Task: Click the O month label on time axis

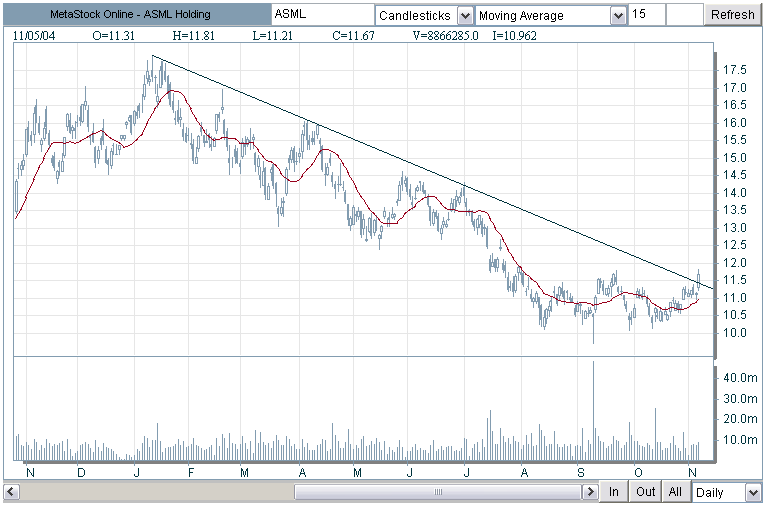Action: click(x=638, y=472)
